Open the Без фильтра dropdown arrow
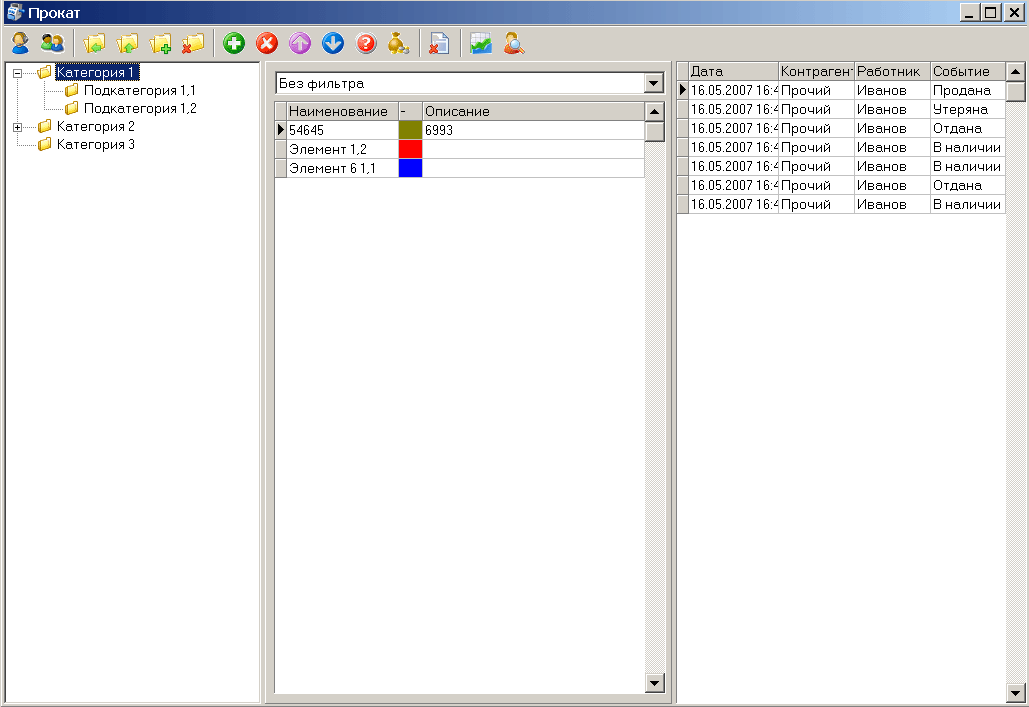The width and height of the screenshot is (1029, 707). click(654, 83)
